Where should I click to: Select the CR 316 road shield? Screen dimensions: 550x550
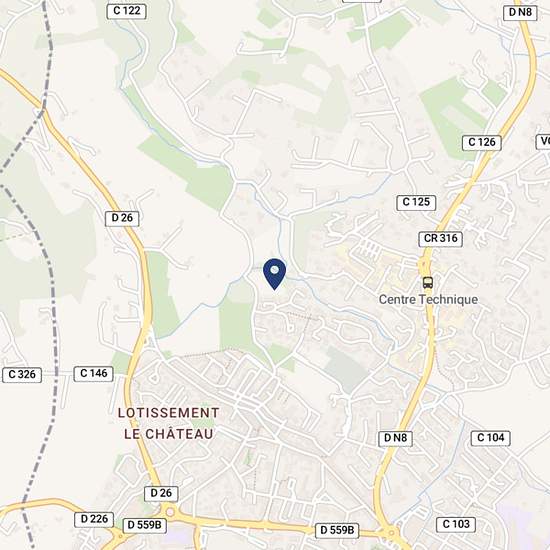coord(441,239)
